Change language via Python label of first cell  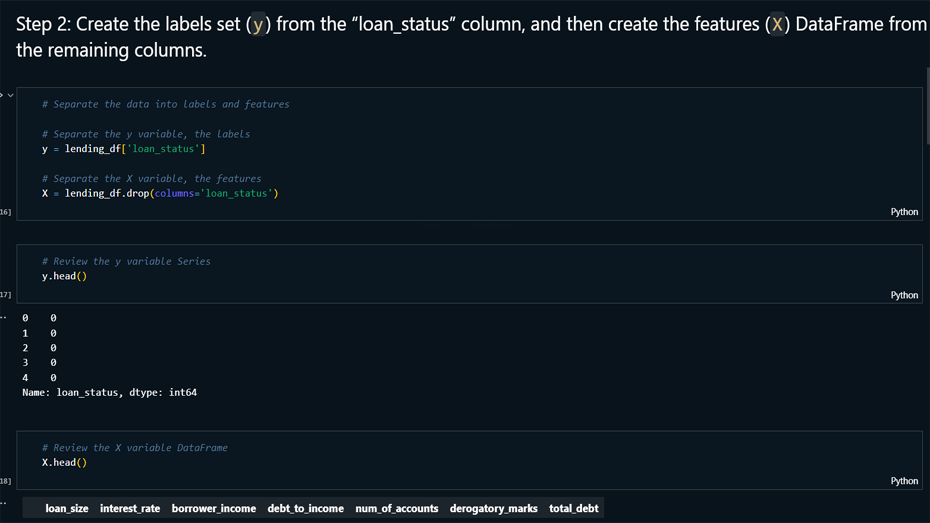[x=903, y=212]
